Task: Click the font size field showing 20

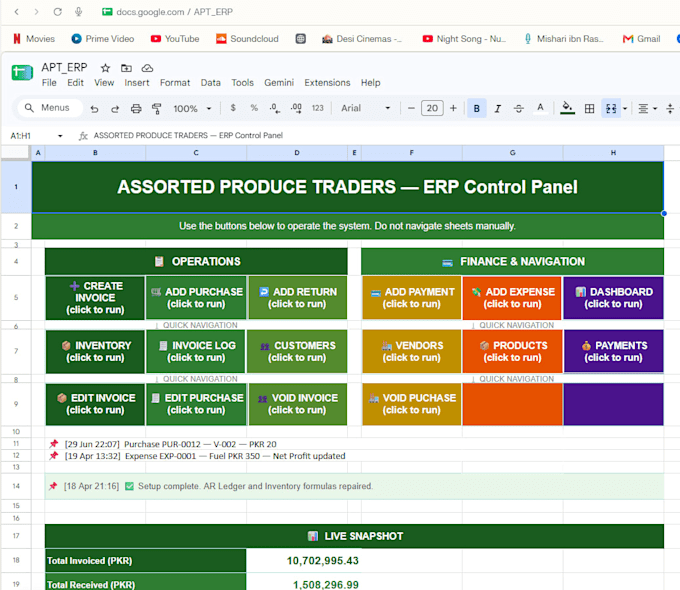Action: pyautogui.click(x=432, y=108)
